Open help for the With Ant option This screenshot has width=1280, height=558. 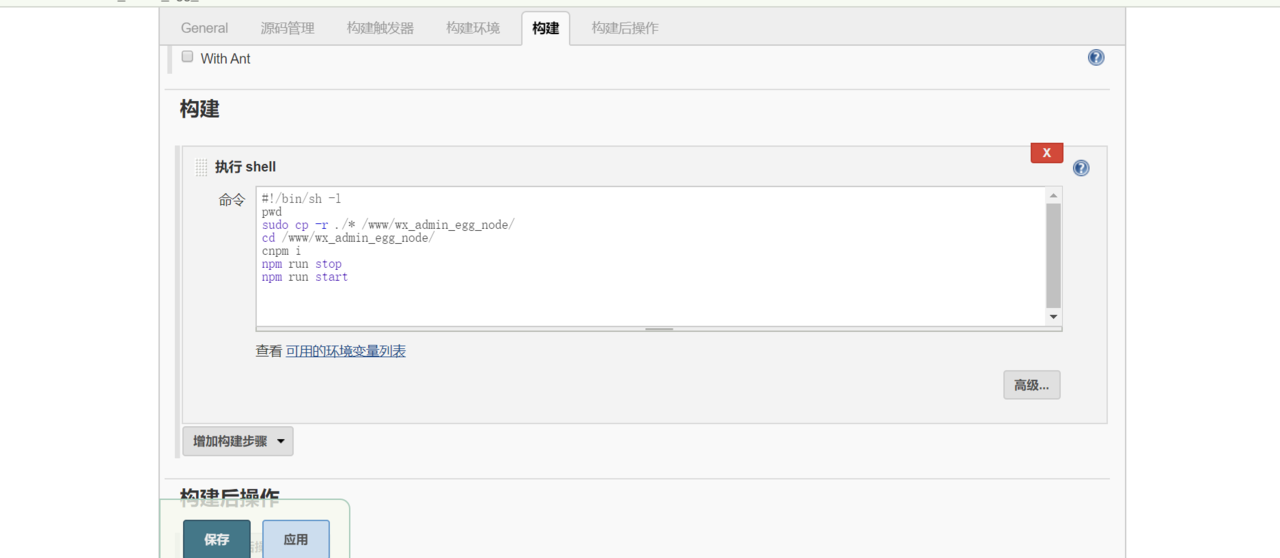[1096, 58]
